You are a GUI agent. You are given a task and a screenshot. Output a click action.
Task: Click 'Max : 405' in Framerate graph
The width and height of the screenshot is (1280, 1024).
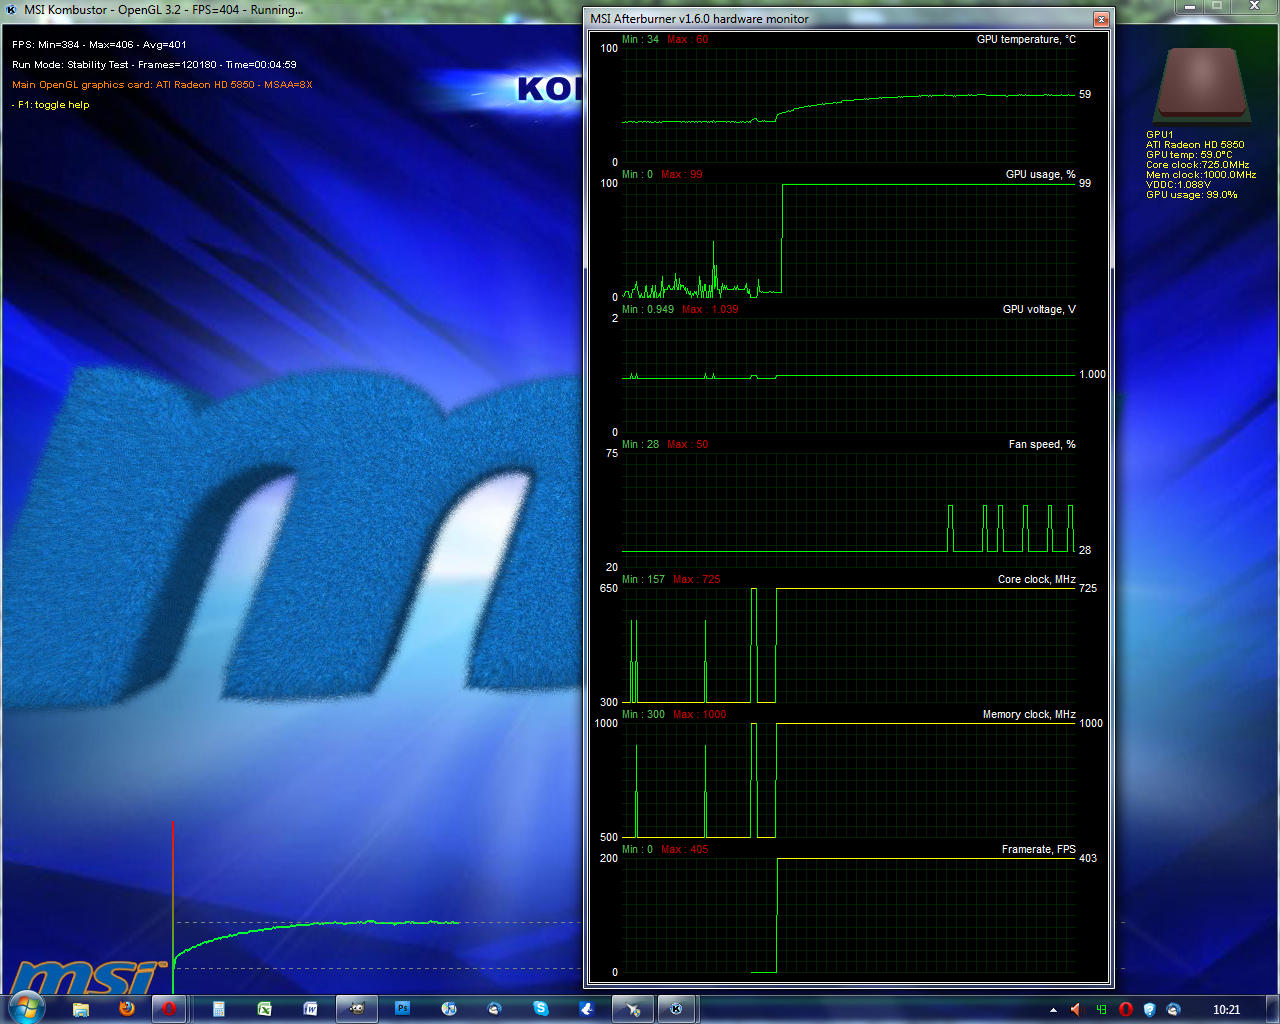click(684, 849)
